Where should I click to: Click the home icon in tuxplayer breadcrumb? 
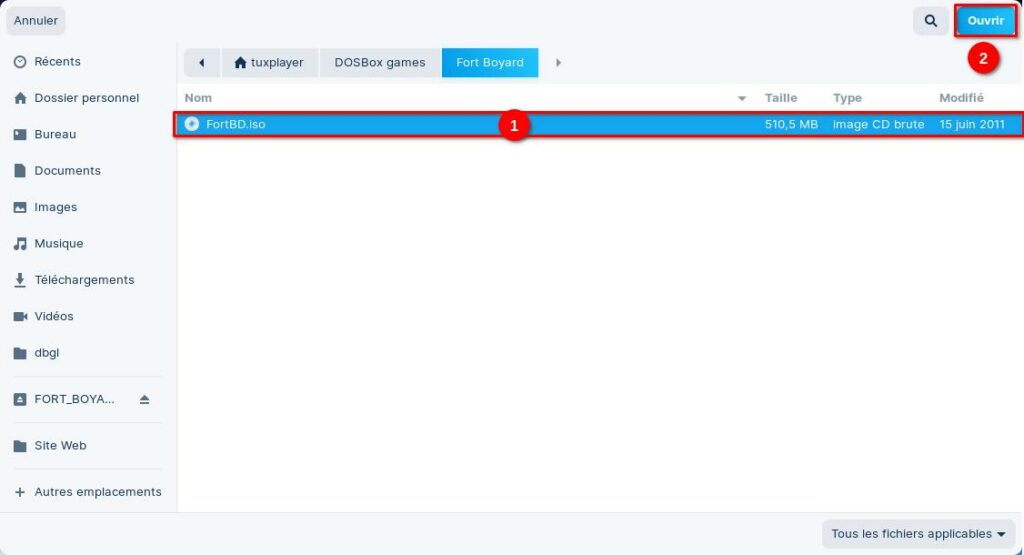click(240, 63)
